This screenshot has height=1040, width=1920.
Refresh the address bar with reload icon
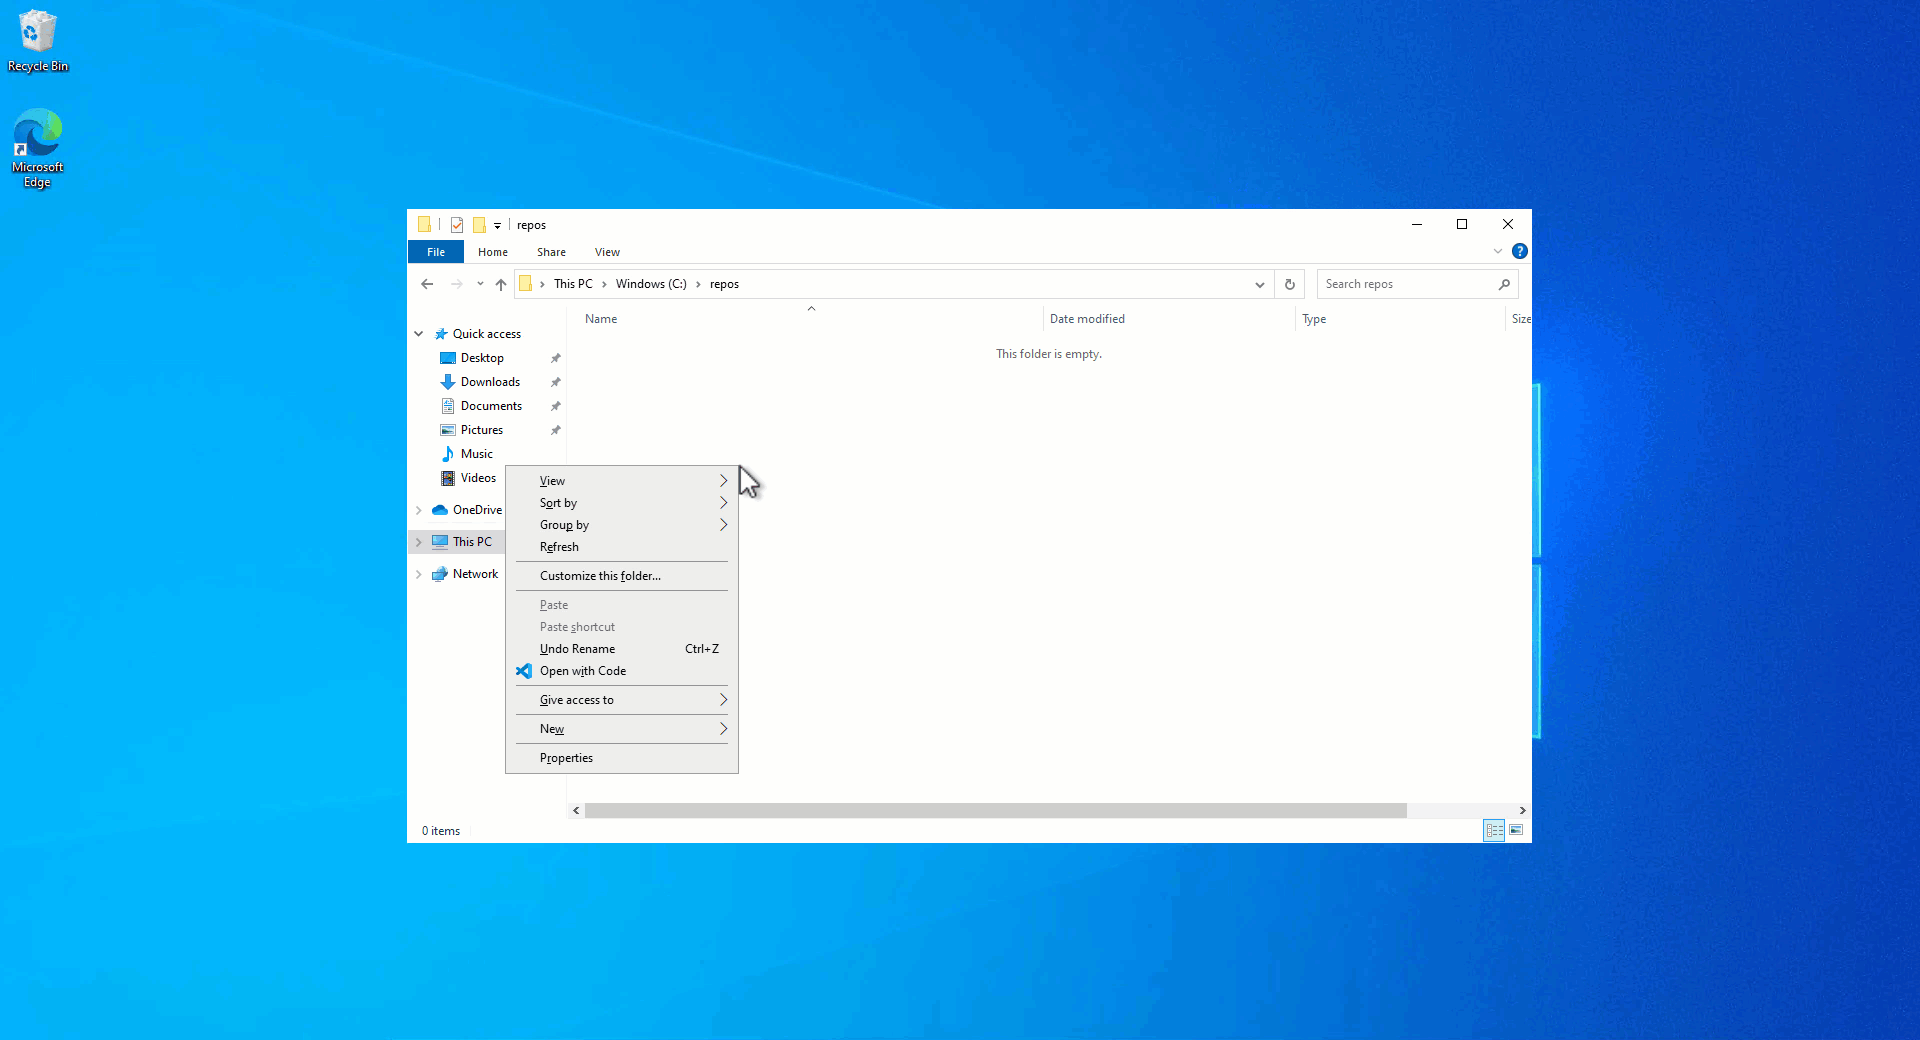coord(1290,284)
